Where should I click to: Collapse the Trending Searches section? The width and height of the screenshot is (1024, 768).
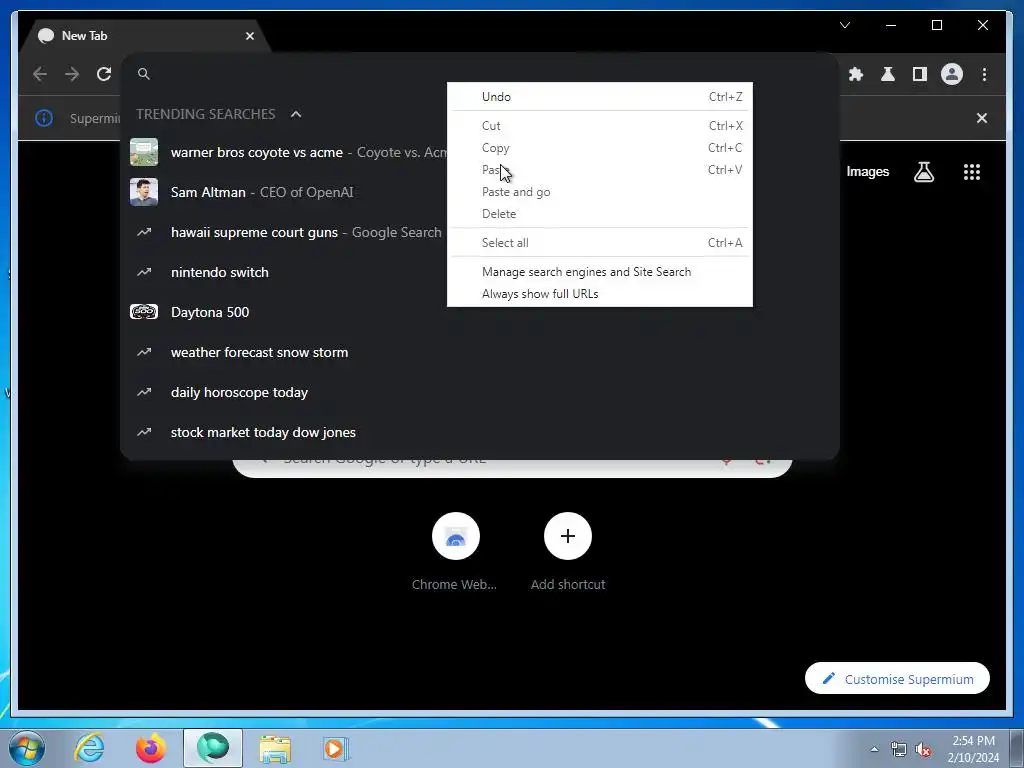(296, 114)
